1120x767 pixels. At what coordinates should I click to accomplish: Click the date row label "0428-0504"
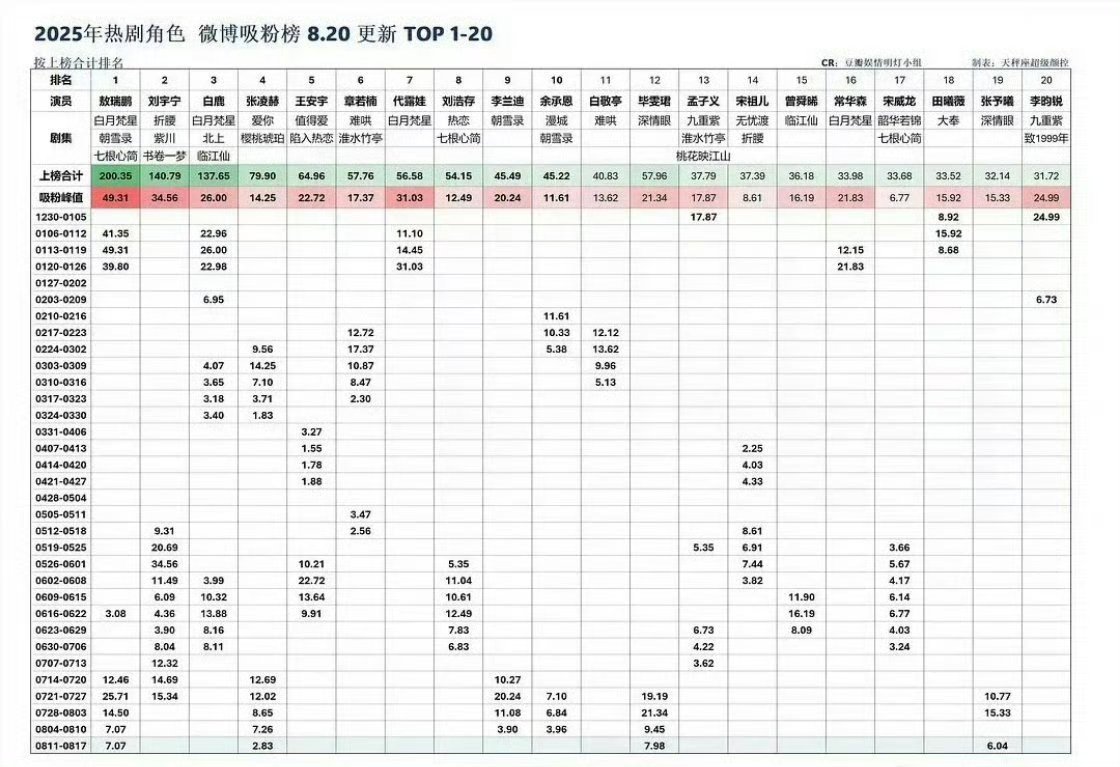coord(61,498)
